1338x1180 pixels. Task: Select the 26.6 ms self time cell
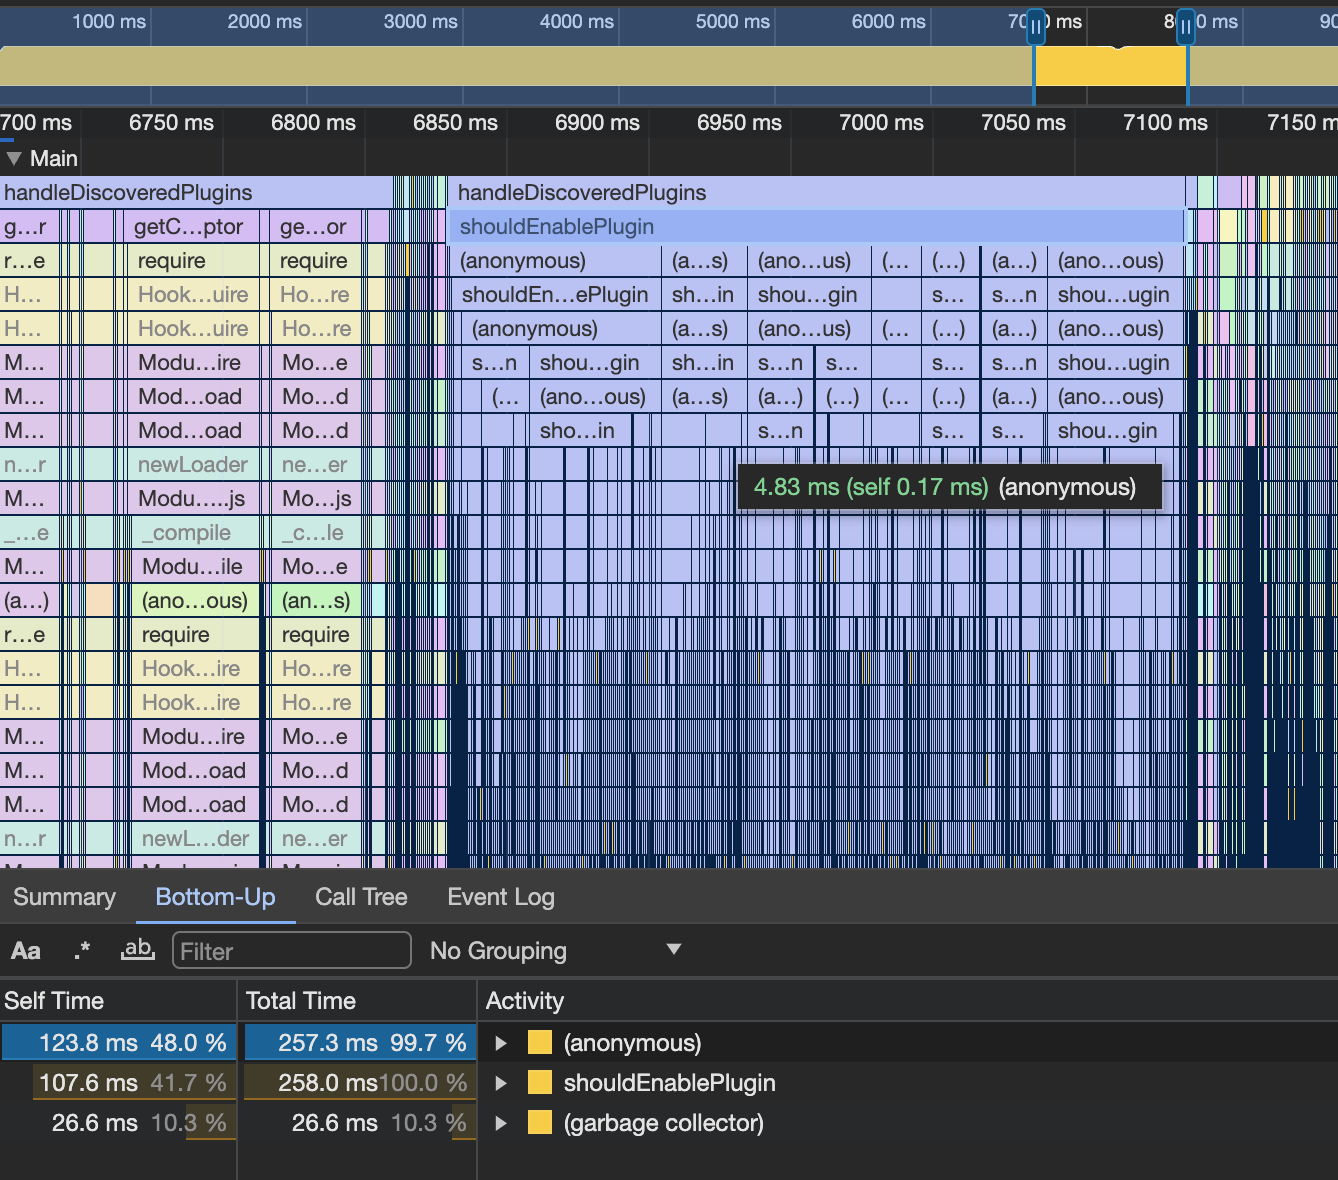tap(119, 1123)
